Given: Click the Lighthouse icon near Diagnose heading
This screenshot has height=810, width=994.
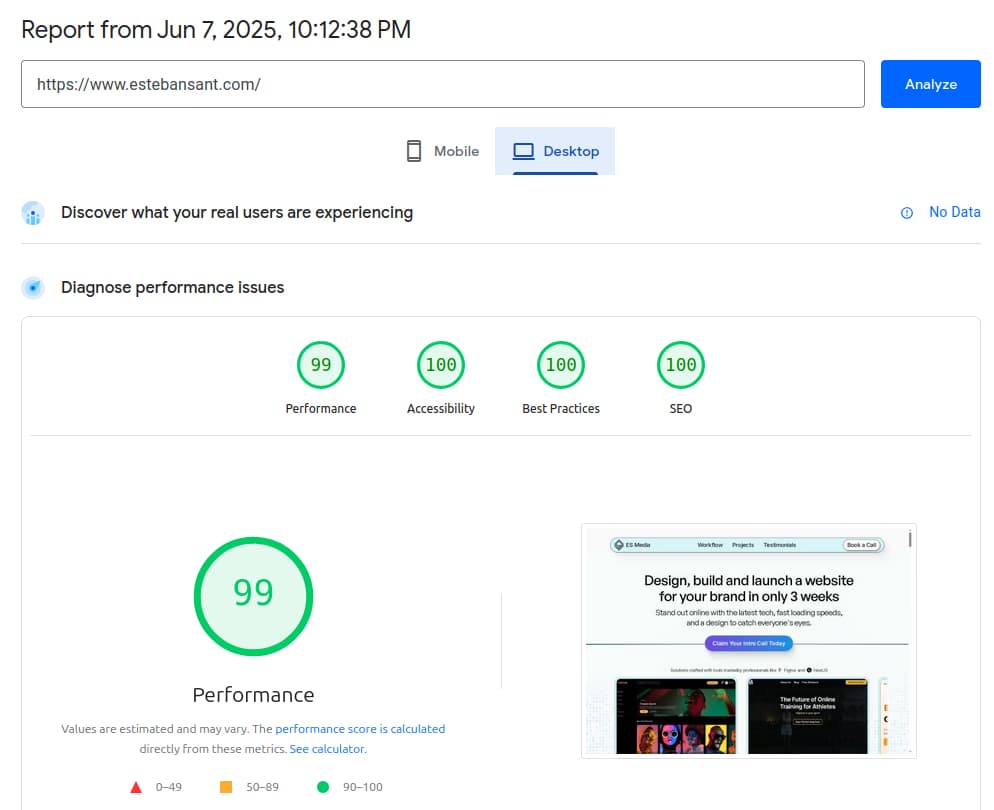Looking at the screenshot, I should [32, 287].
